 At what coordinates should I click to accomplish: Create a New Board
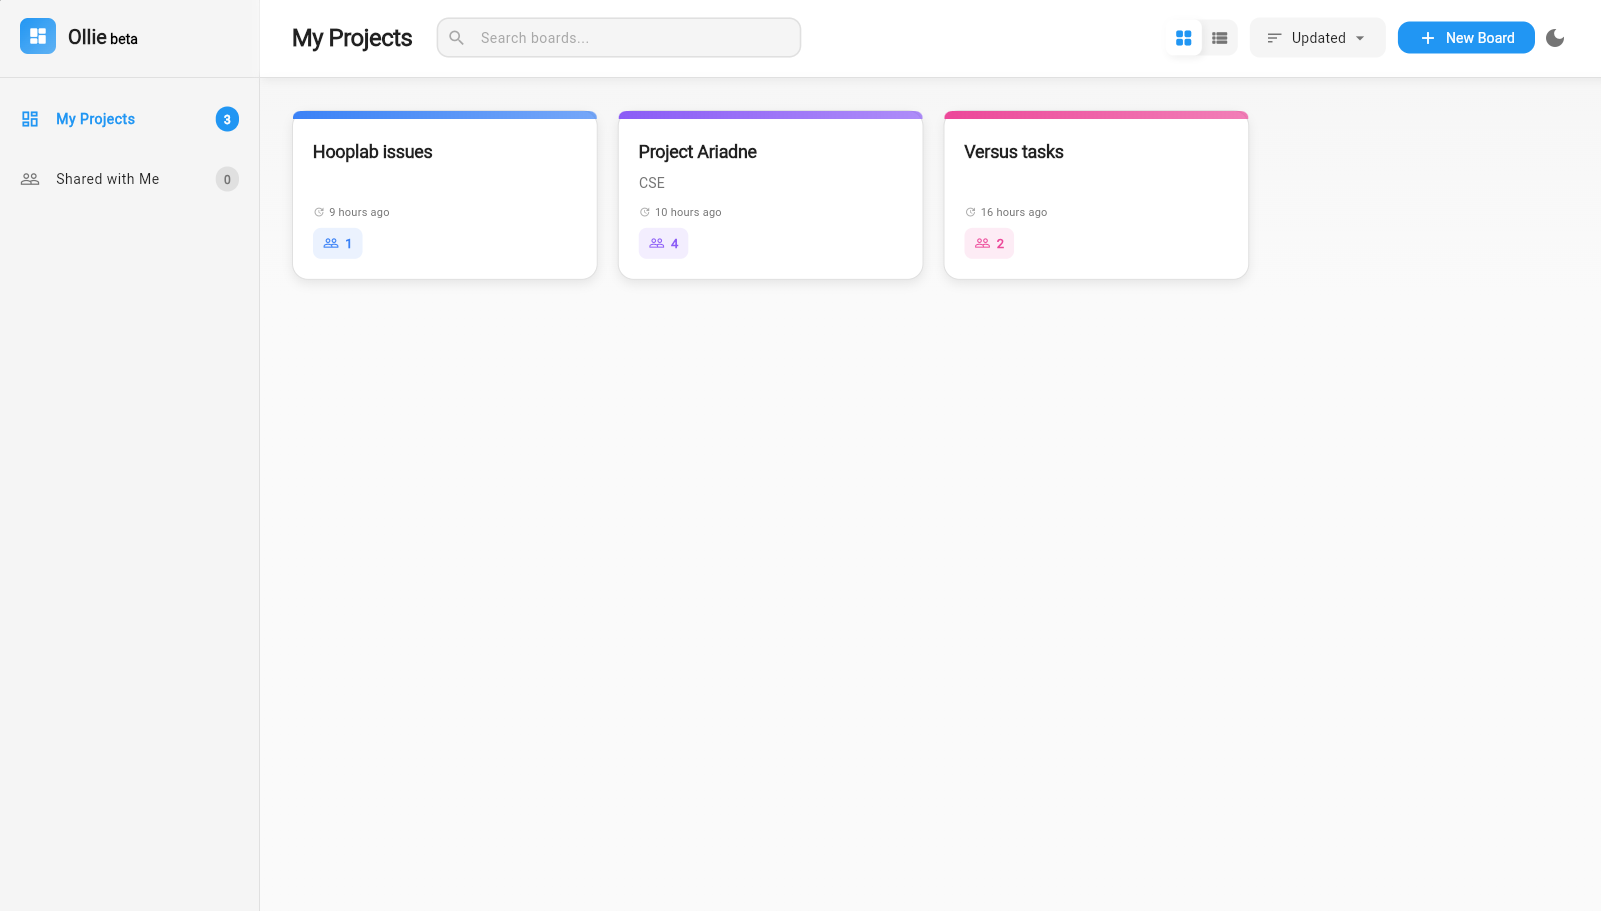click(x=1466, y=37)
